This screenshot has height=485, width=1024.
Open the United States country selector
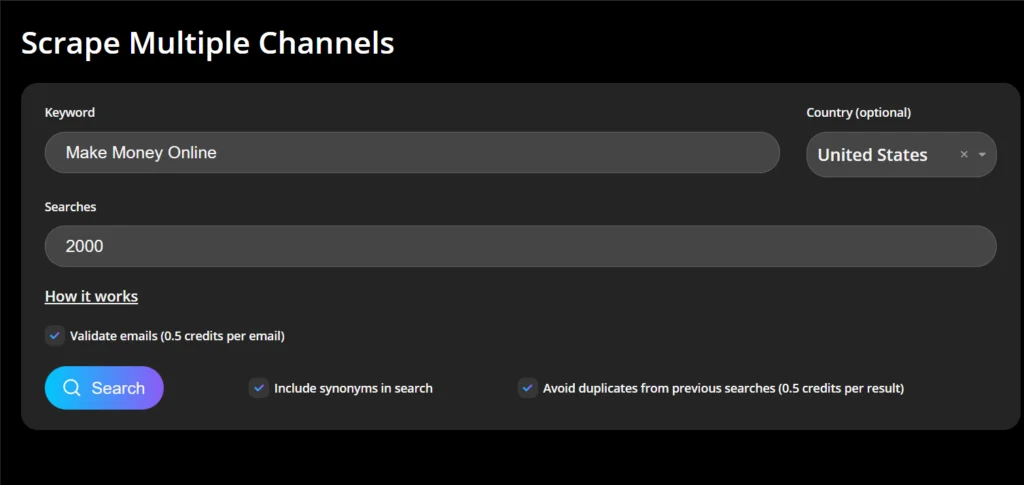point(873,155)
